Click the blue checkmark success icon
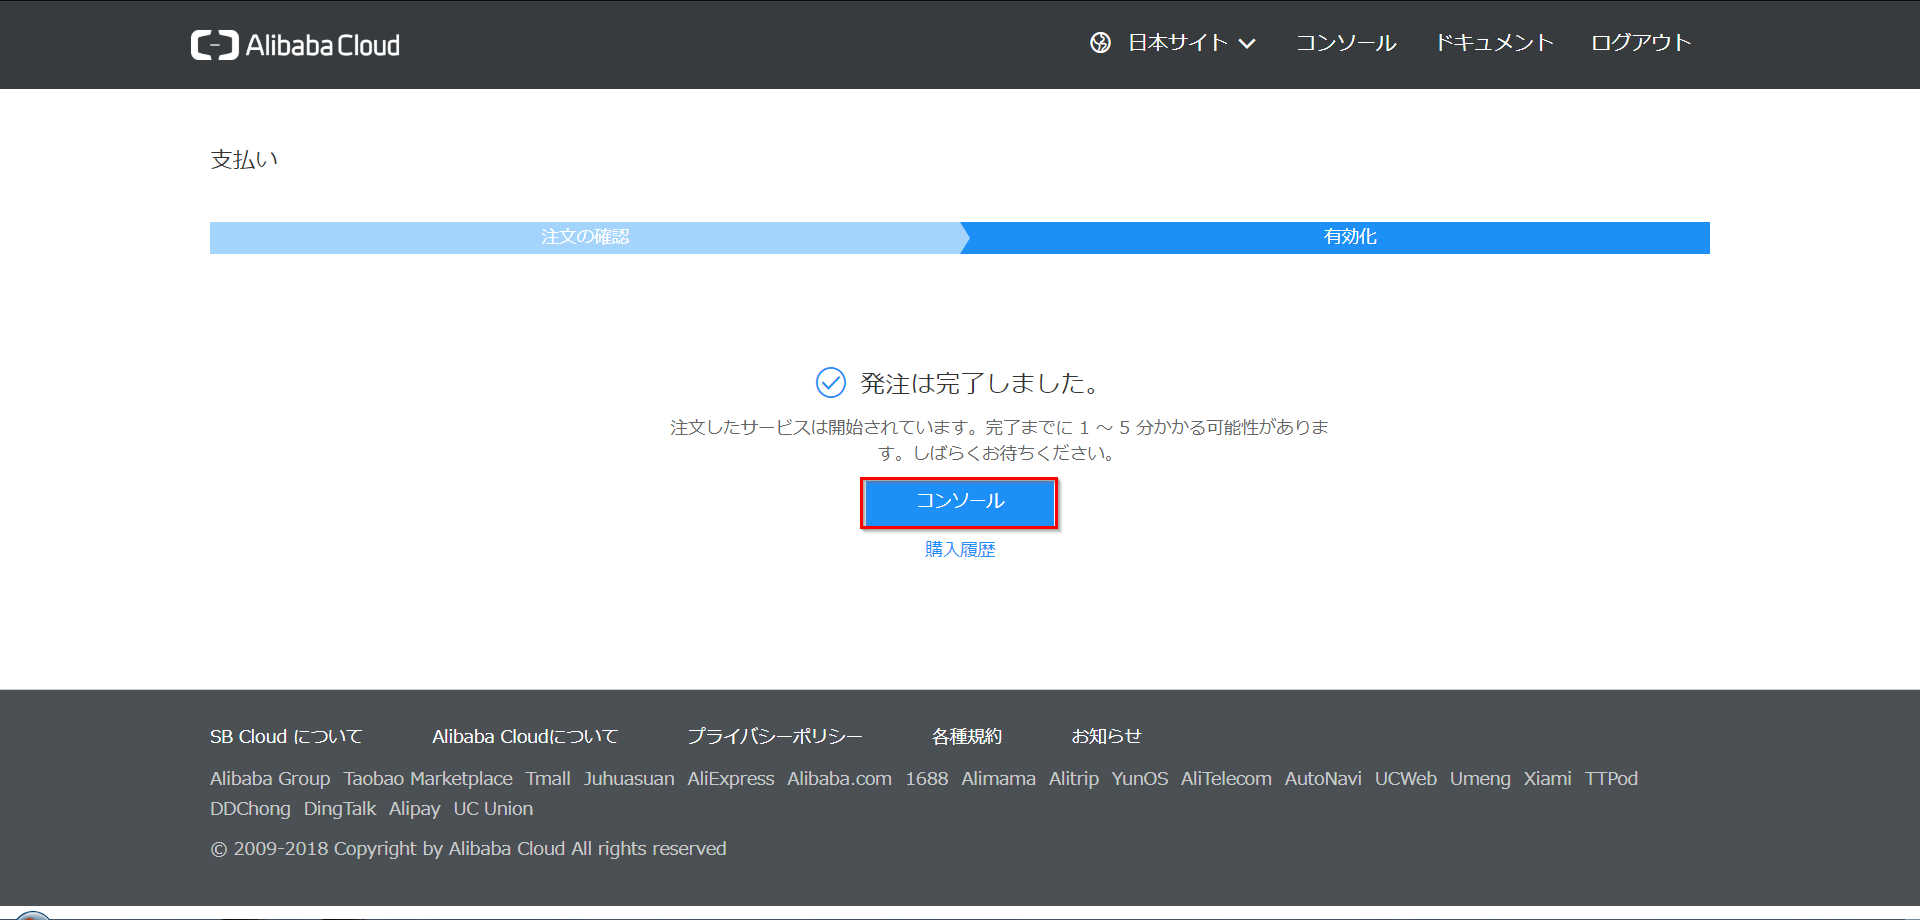Image resolution: width=1920 pixels, height=920 pixels. click(830, 383)
